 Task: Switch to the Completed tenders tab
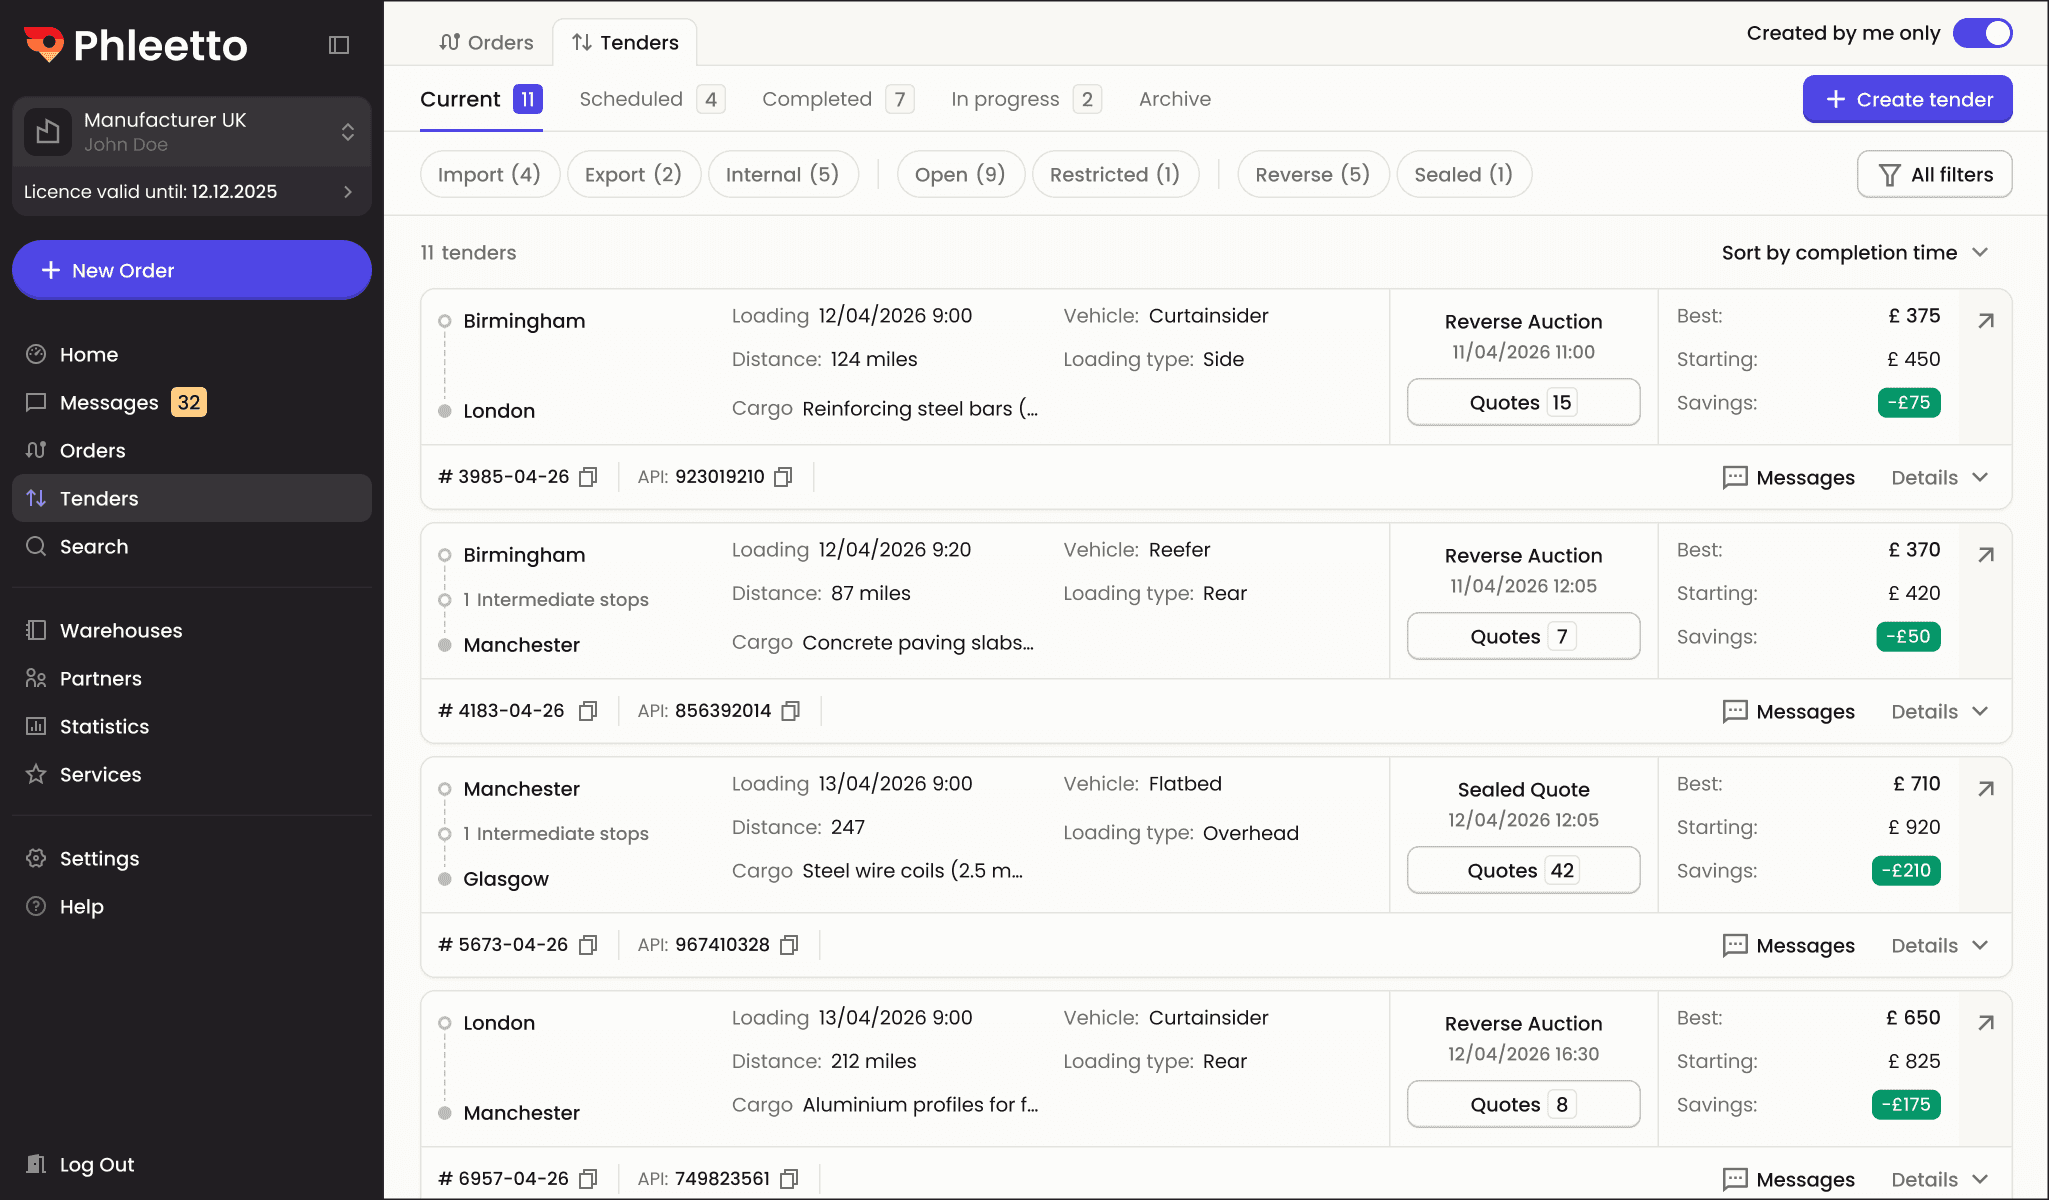coord(817,99)
